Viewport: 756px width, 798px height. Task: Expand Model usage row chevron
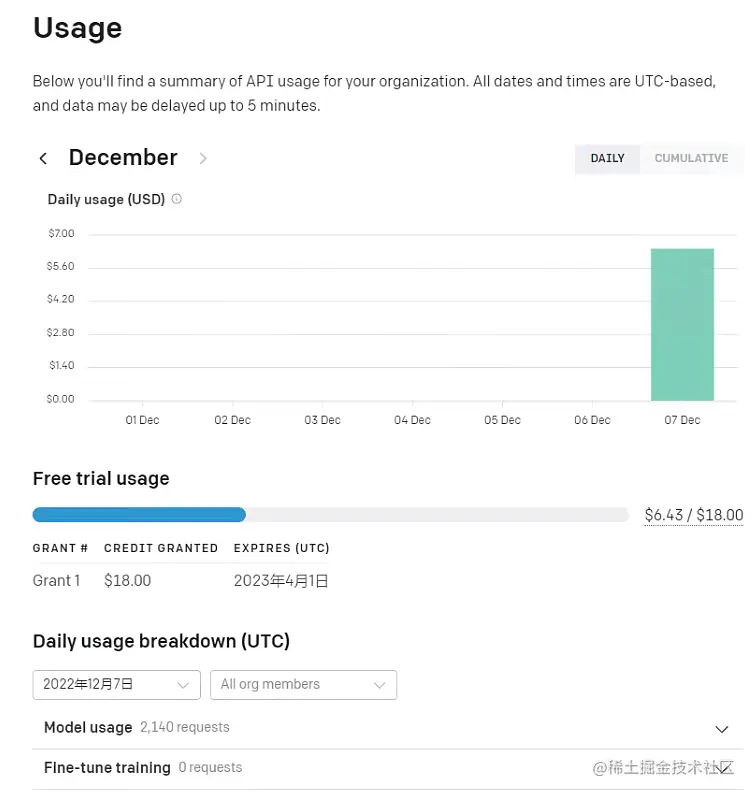pyautogui.click(x=723, y=728)
